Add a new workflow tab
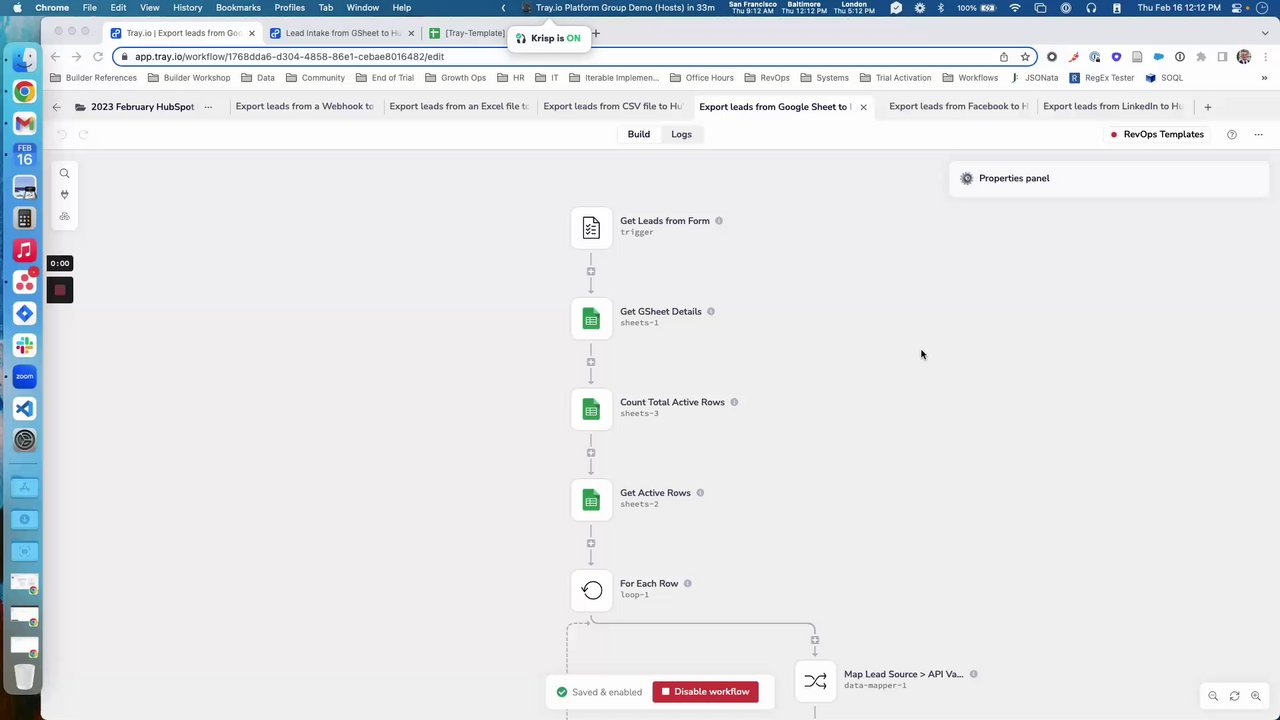 [x=1207, y=107]
